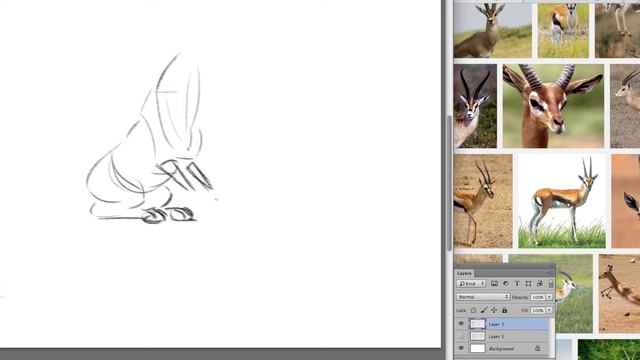Open the Layers panel flyout menu
640x360 pixels.
point(550,273)
